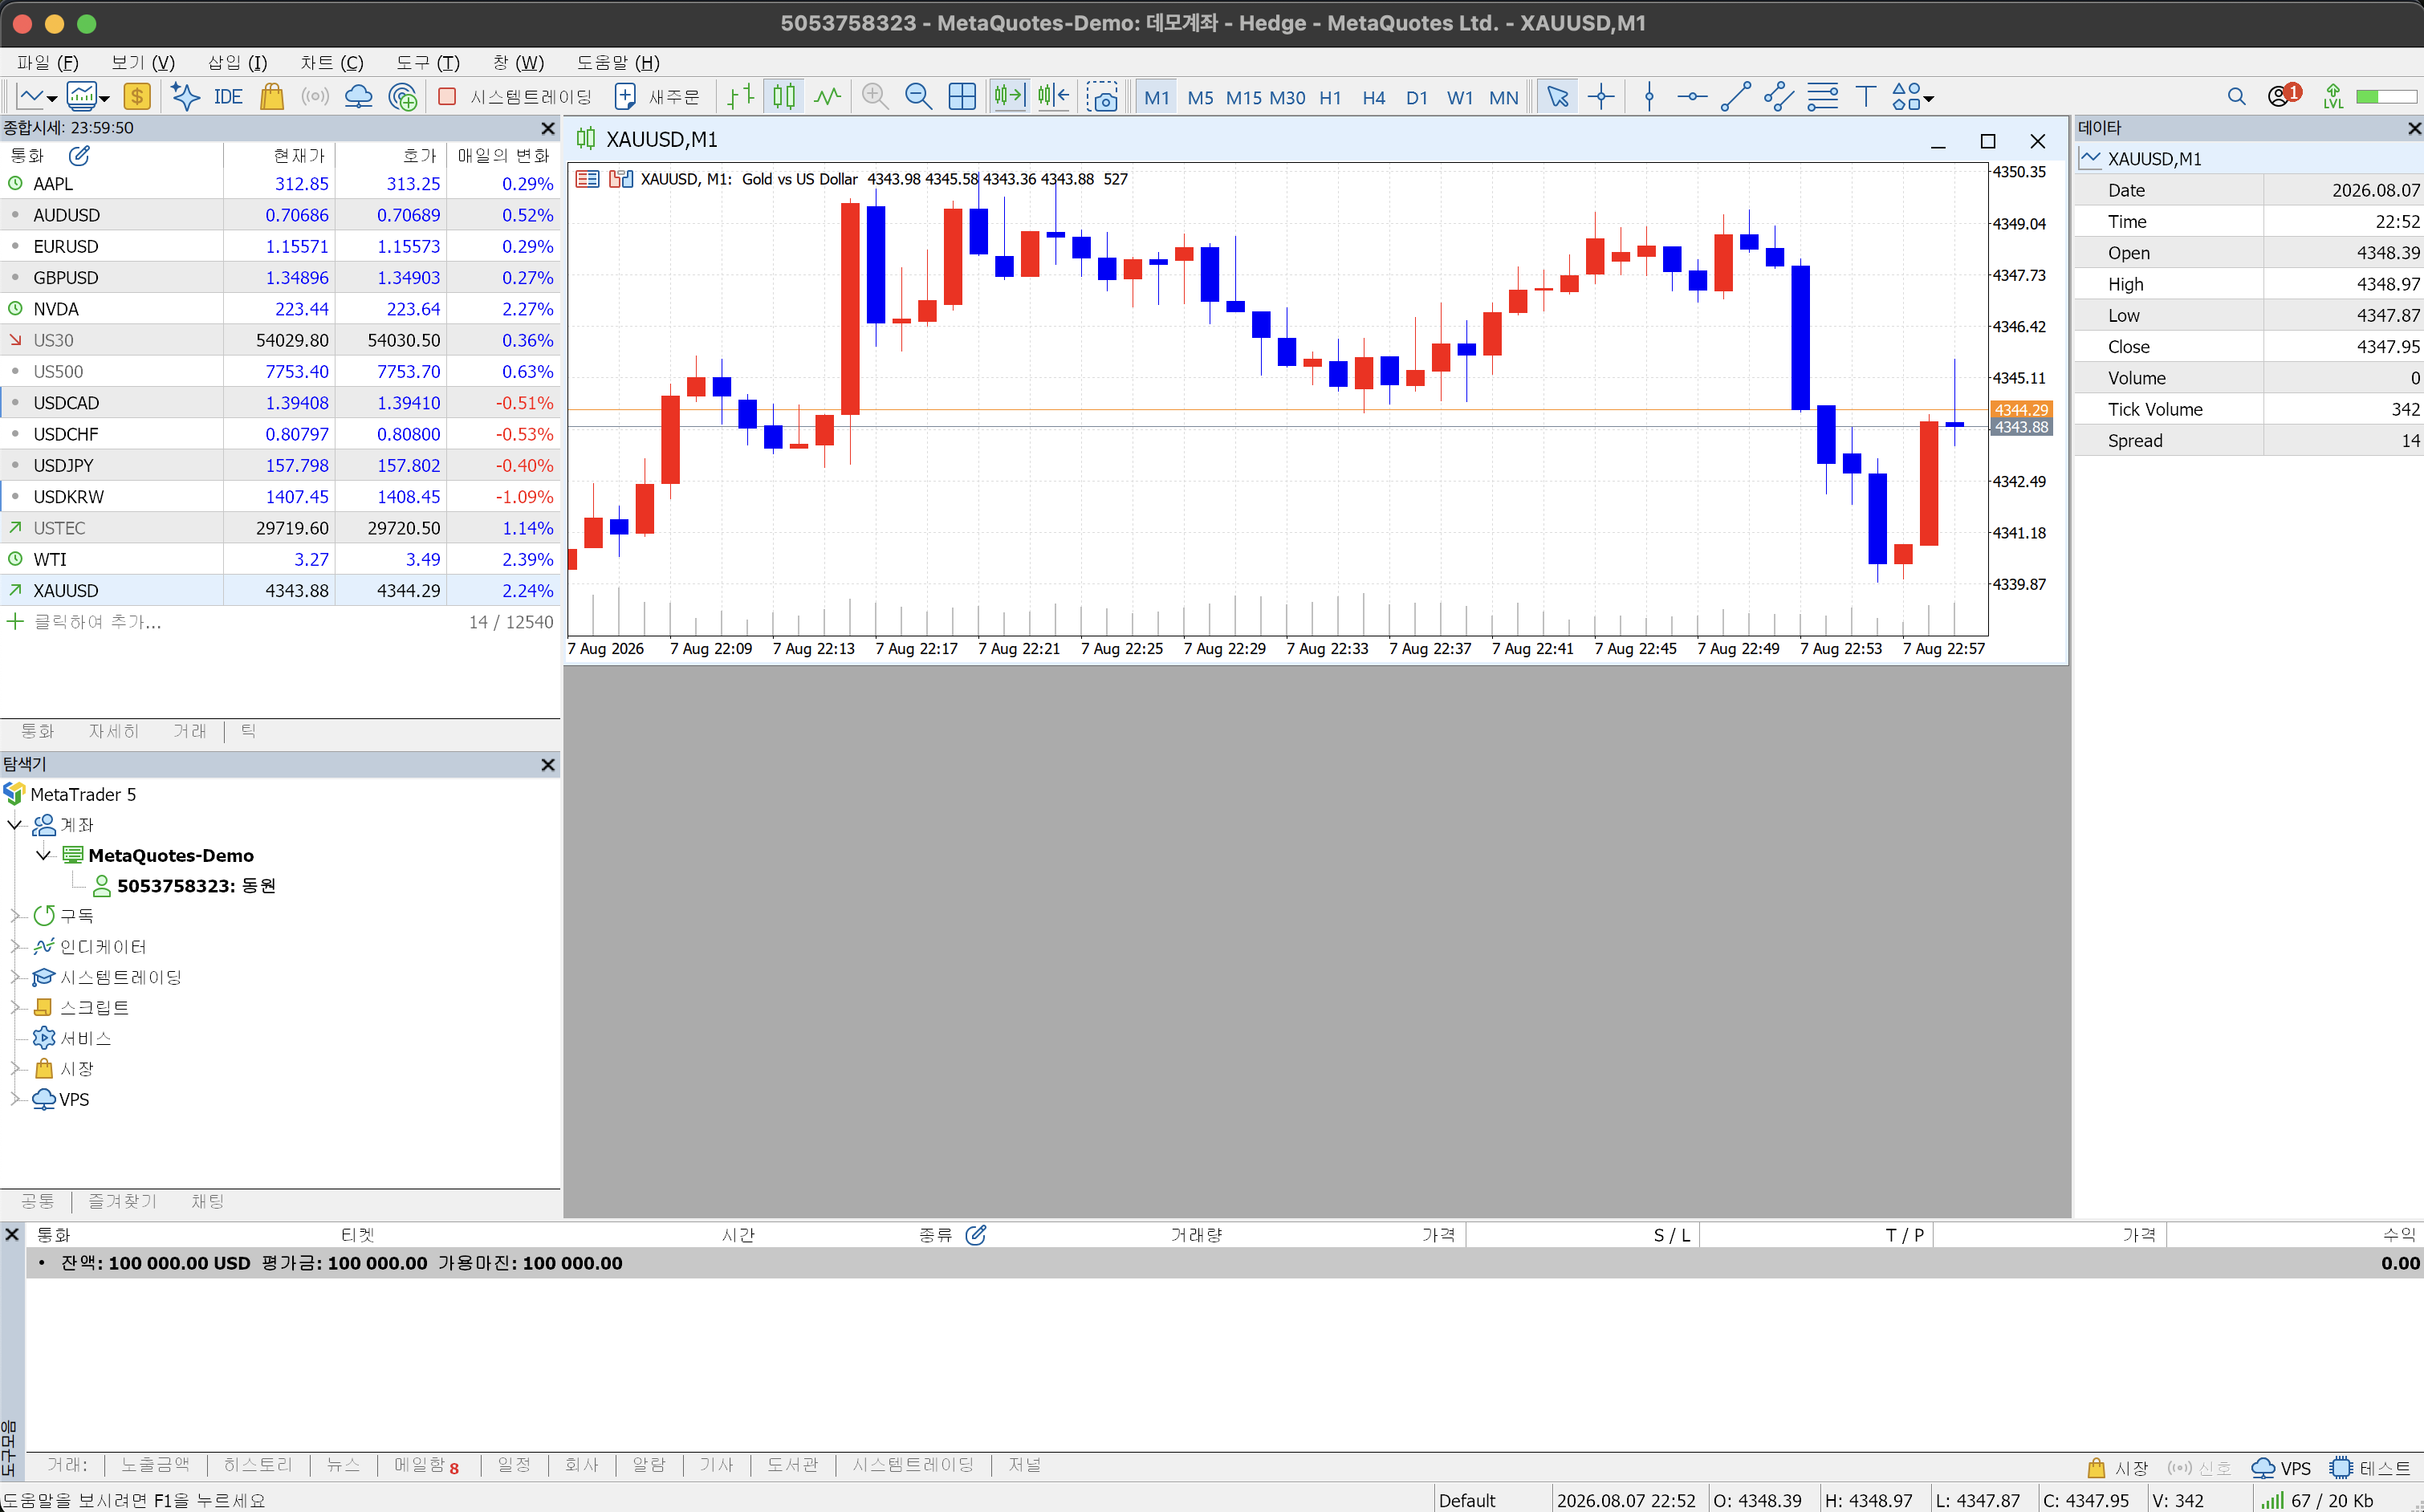The height and width of the screenshot is (1512, 2424).
Task: Select the XAUUSD row in market watch
Action: (x=280, y=591)
